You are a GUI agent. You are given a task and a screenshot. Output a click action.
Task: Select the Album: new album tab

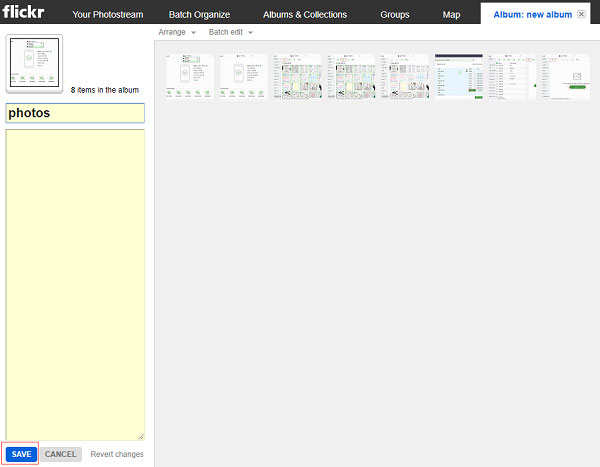coord(532,15)
